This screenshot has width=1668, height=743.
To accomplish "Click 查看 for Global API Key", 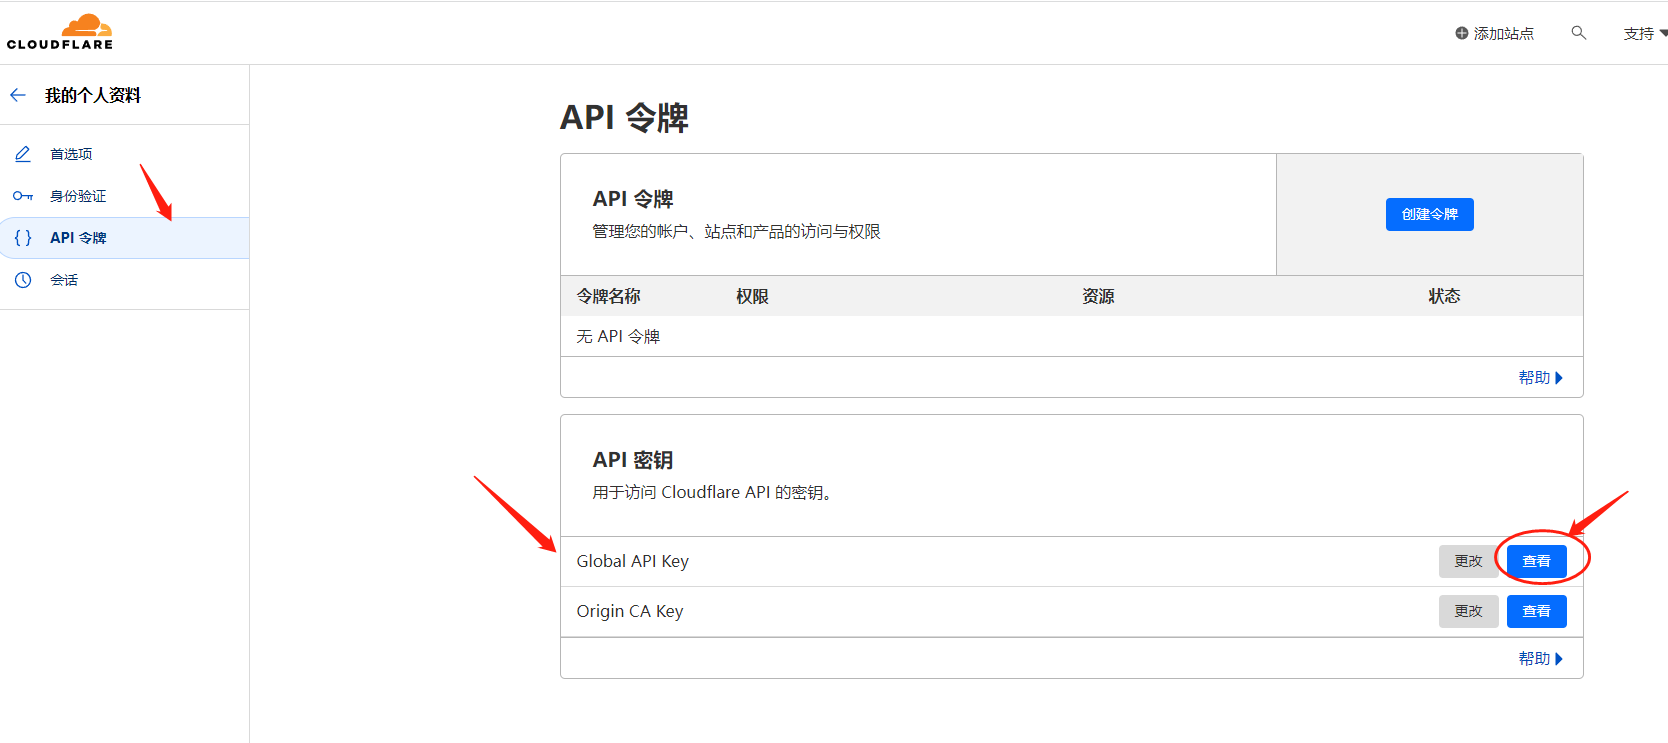I will click(x=1537, y=561).
